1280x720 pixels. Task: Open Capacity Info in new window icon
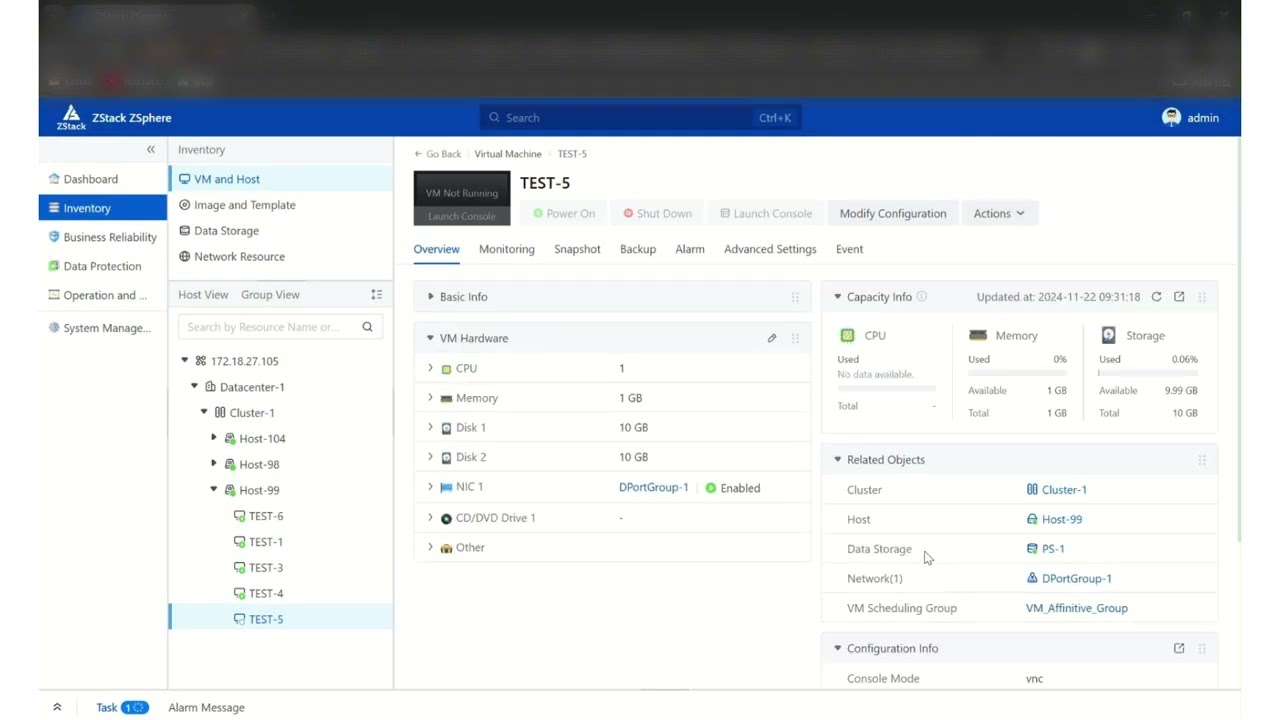tap(1179, 297)
